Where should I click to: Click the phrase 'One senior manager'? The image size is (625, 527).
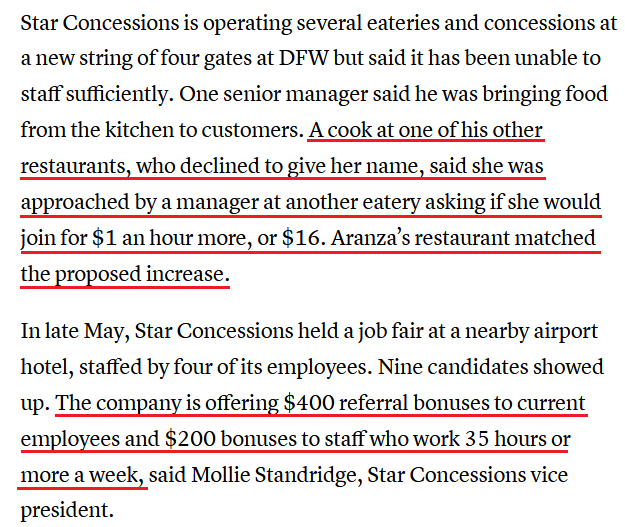pos(273,94)
